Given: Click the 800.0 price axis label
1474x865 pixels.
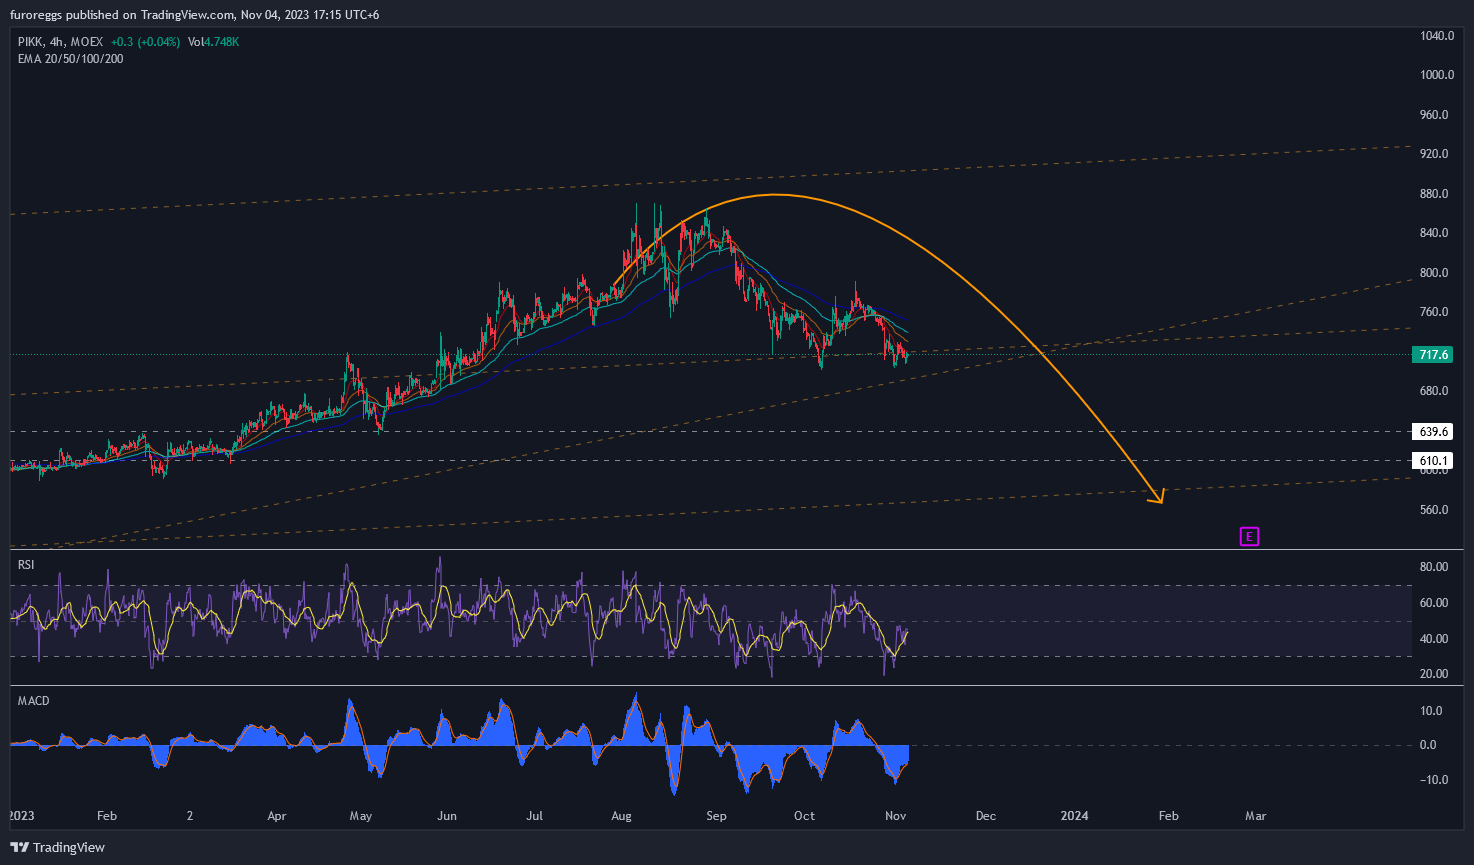Looking at the screenshot, I should click(1434, 273).
